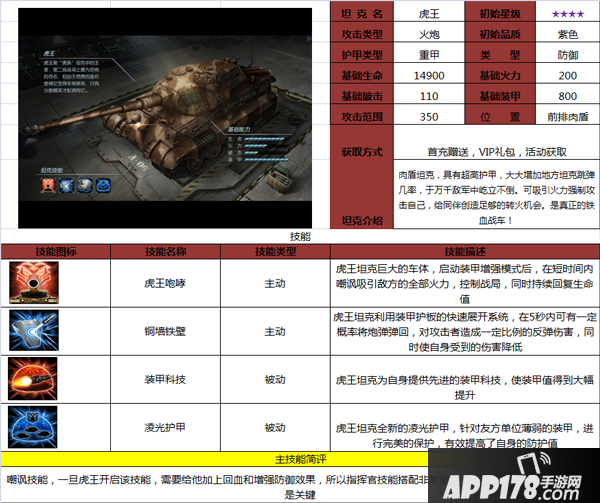This screenshot has width=600, height=503.
Task: Click the 装甲科技 skill icon in the table
Action: (x=37, y=381)
